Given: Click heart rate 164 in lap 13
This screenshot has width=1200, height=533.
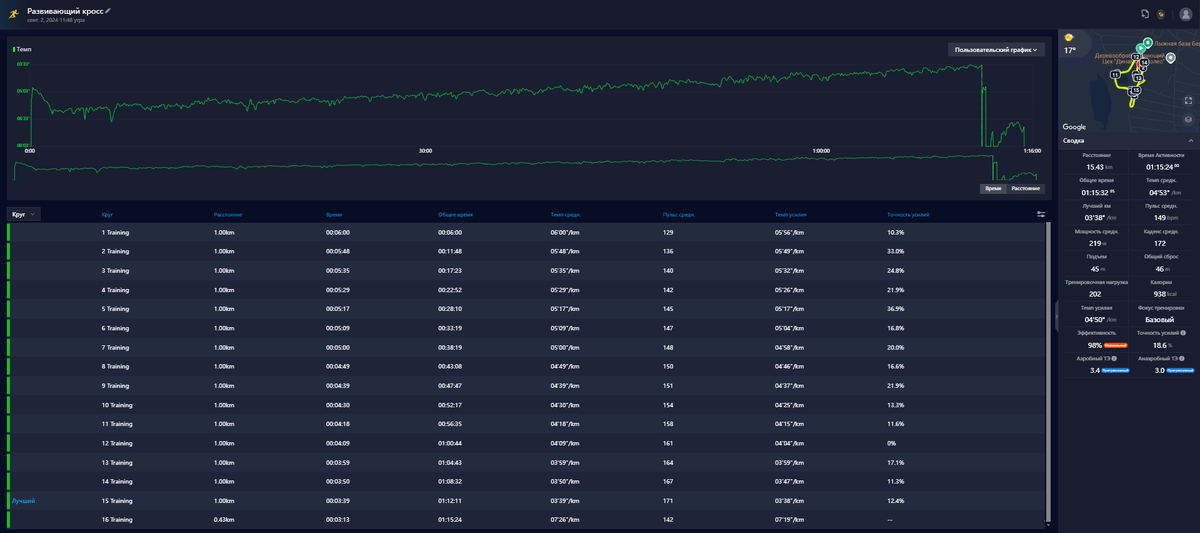Looking at the screenshot, I should 668,463.
